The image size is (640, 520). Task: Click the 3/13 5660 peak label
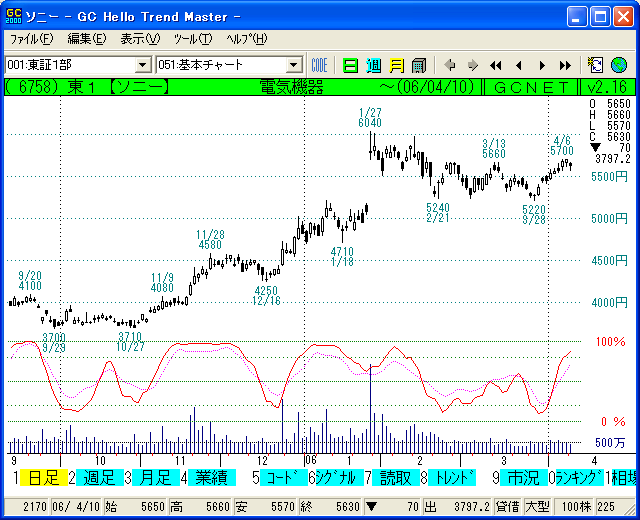click(494, 149)
